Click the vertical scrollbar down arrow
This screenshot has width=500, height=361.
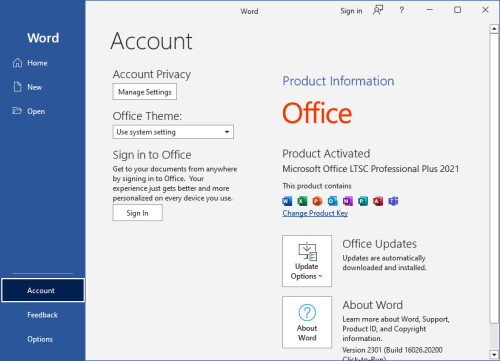click(x=494, y=354)
